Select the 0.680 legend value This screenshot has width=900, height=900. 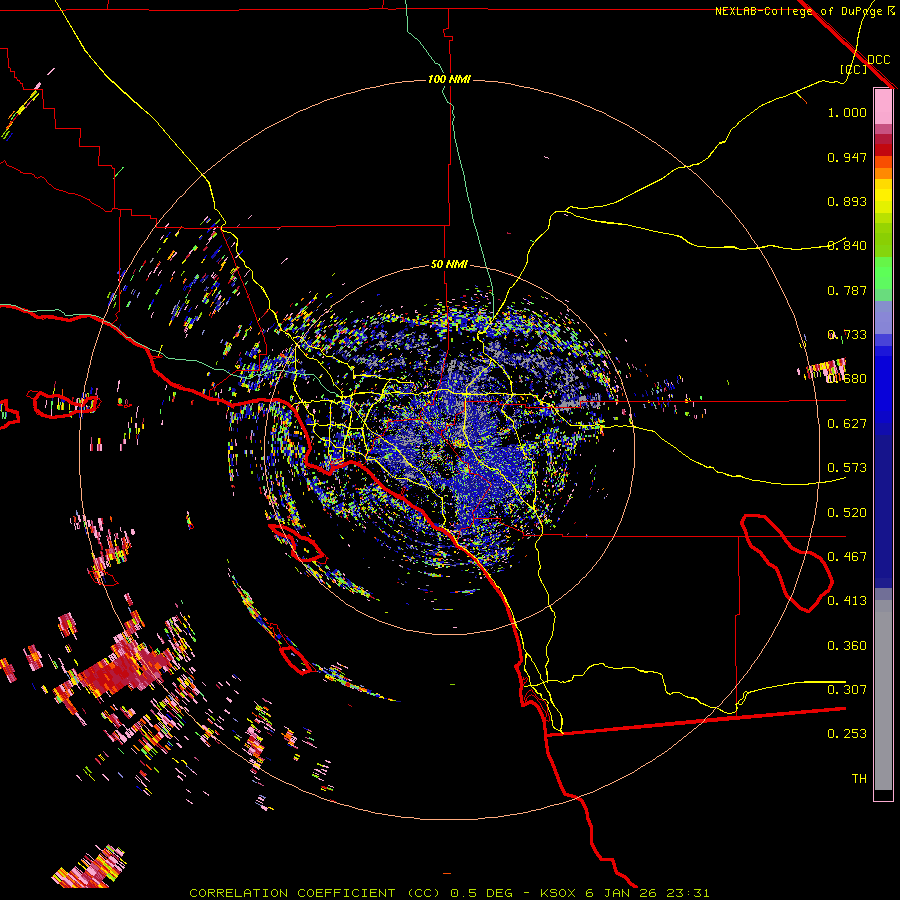pyautogui.click(x=847, y=379)
